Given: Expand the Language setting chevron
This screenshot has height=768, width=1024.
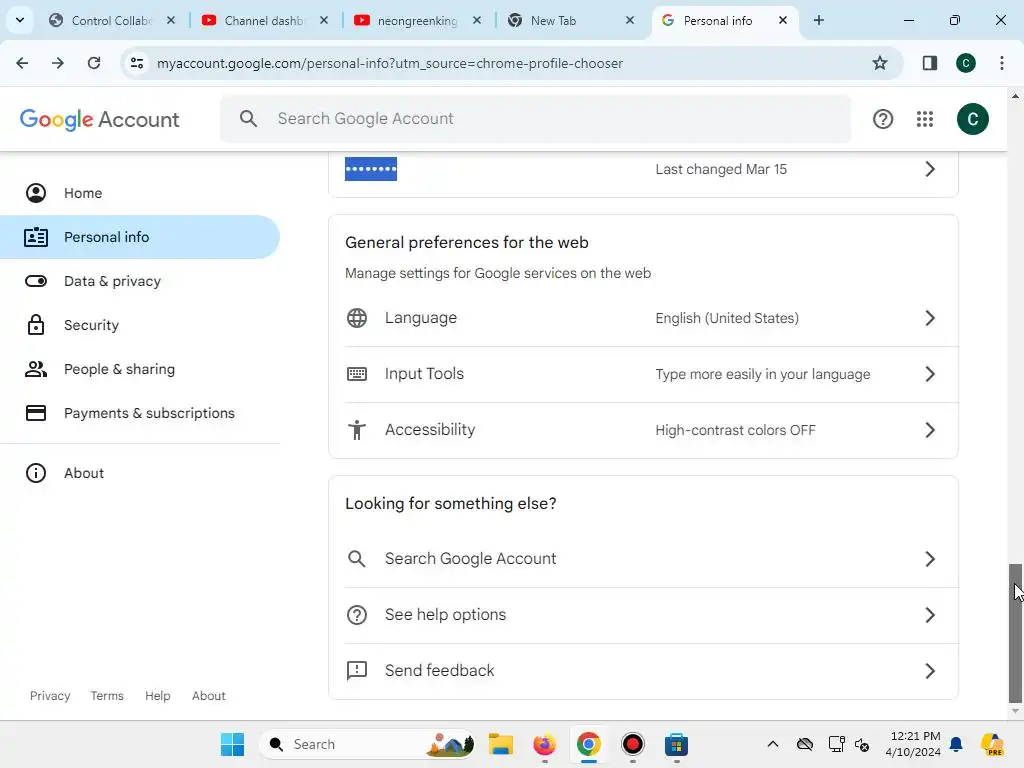Looking at the screenshot, I should point(930,318).
